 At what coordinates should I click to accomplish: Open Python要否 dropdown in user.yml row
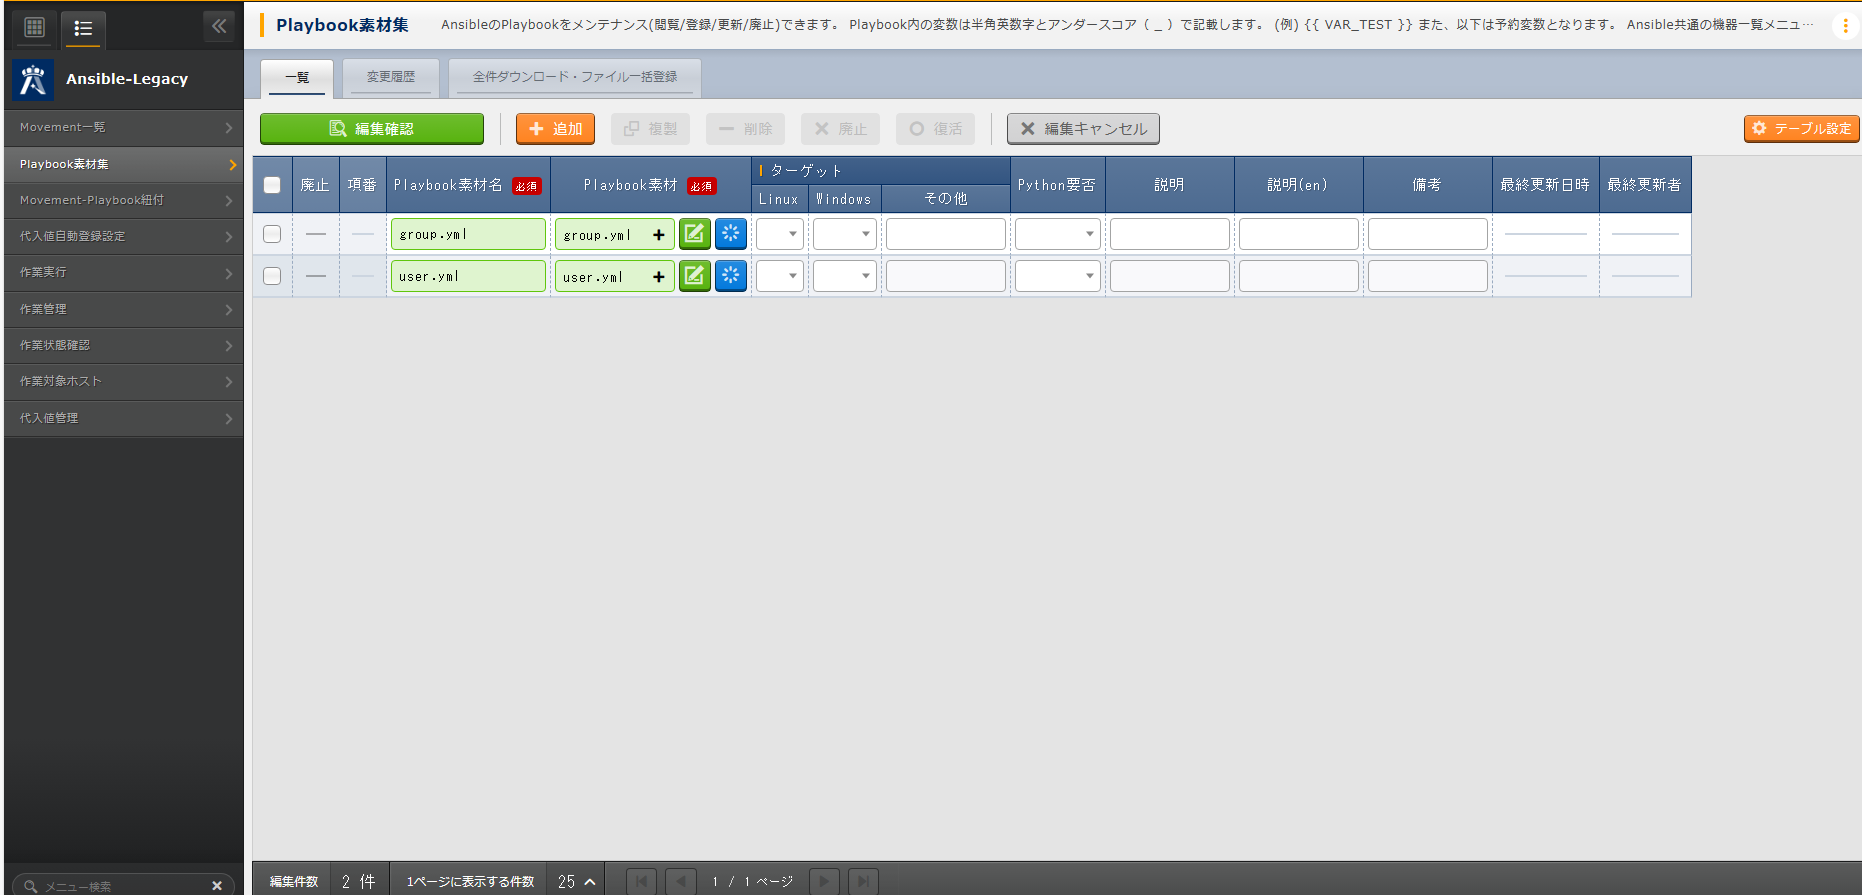point(1057,276)
